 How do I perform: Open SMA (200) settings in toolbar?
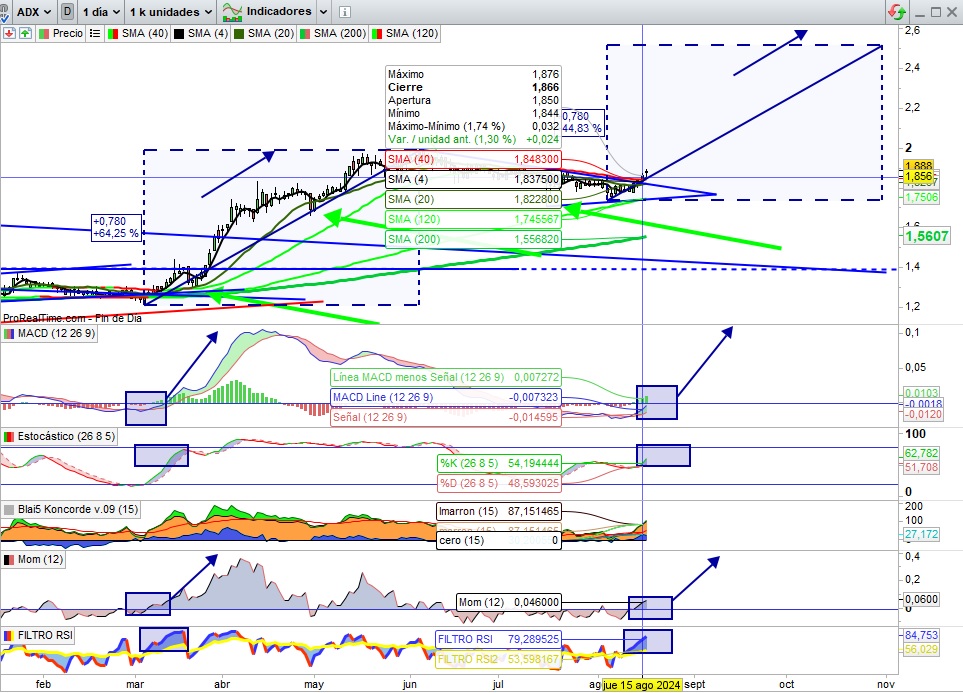(333, 33)
